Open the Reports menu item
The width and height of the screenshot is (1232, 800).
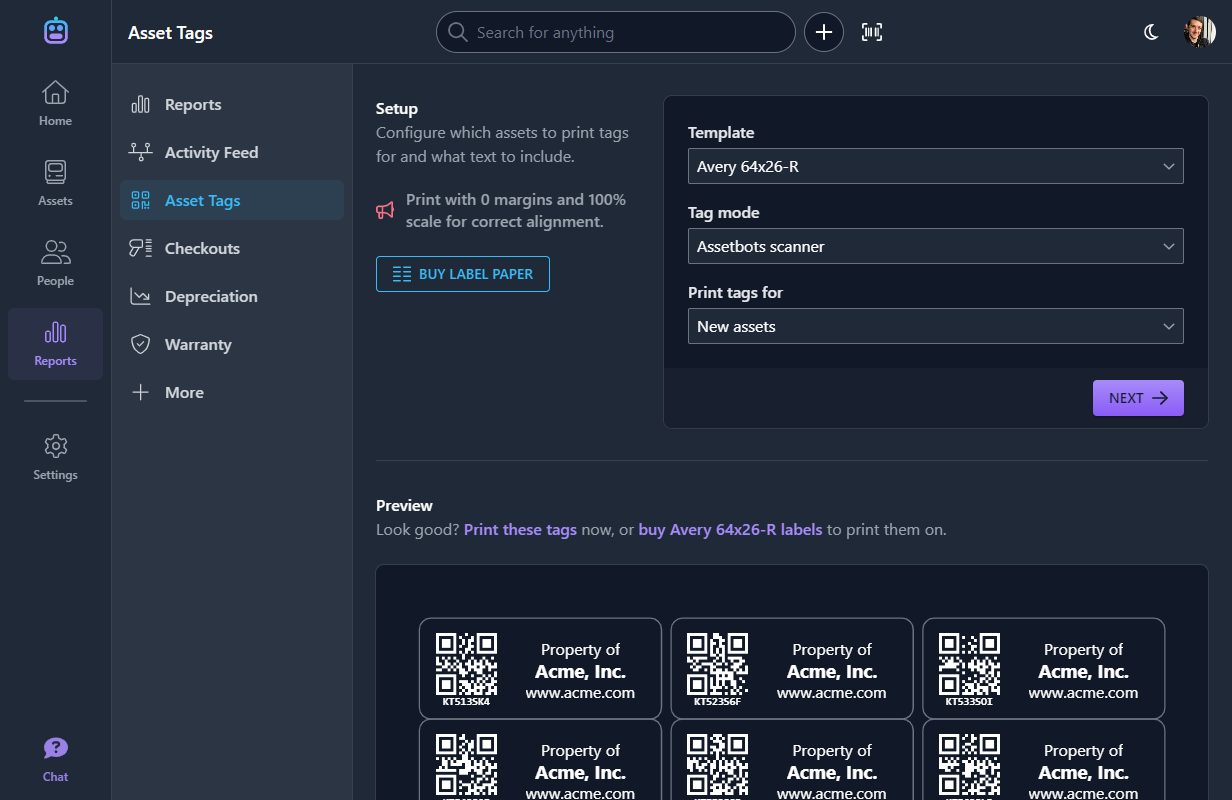click(232, 105)
